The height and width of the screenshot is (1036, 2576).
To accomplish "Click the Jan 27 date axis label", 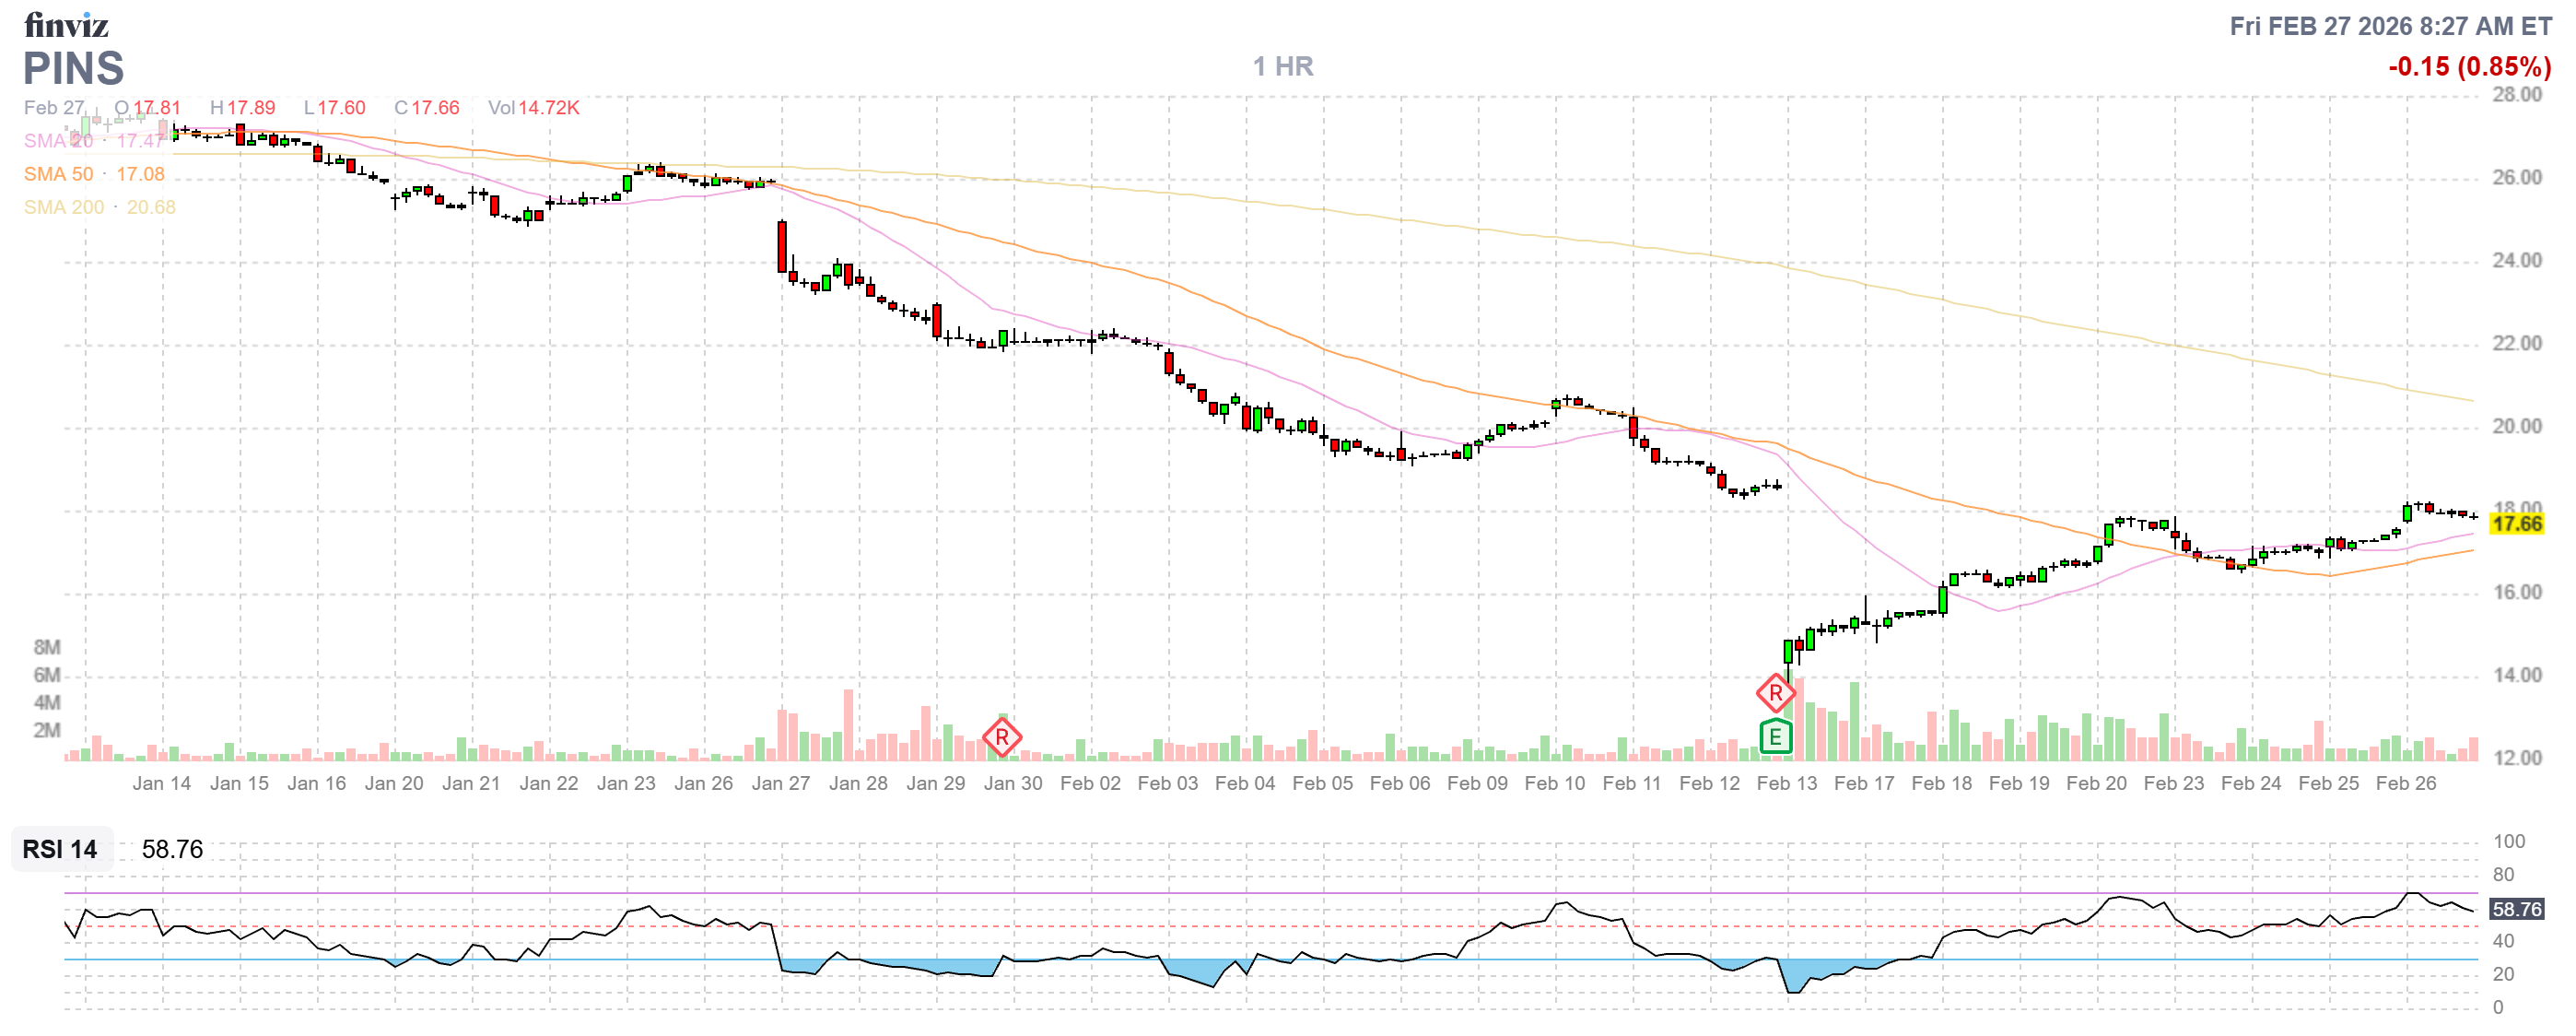I will tap(780, 783).
